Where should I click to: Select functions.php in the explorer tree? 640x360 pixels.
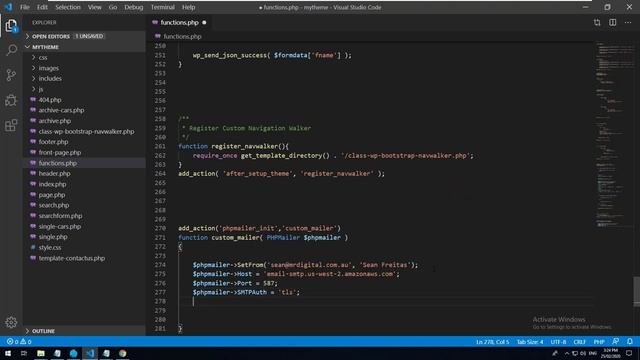pos(84,163)
